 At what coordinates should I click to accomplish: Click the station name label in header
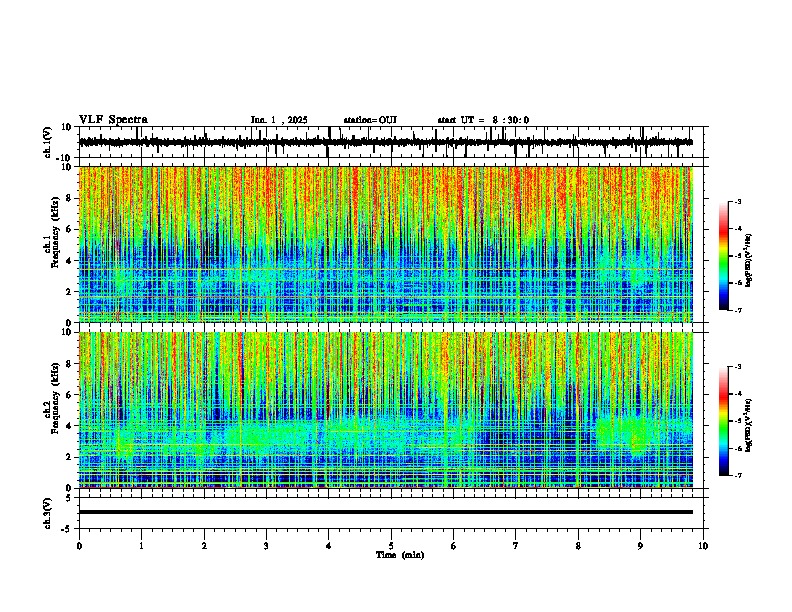[x=370, y=120]
